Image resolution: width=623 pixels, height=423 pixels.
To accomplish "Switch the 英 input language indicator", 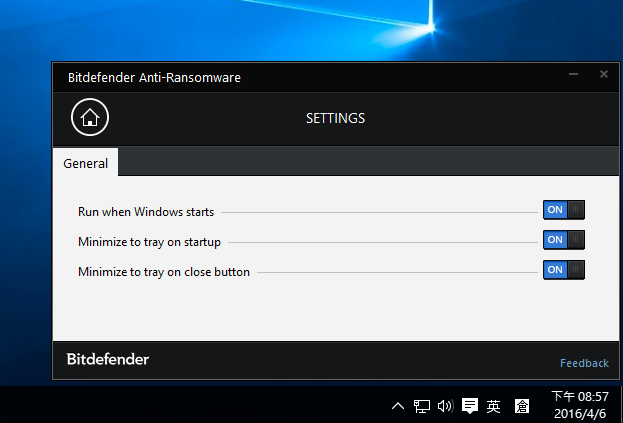I will pos(493,406).
